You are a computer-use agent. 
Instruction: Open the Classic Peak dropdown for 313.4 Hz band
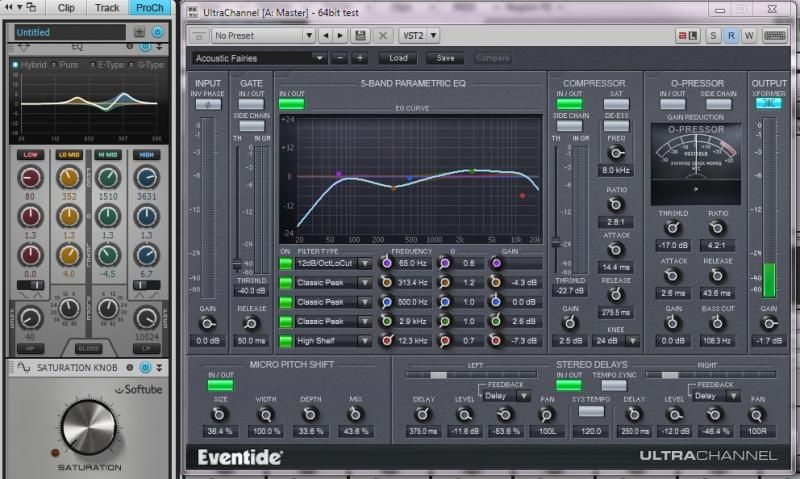tap(365, 283)
